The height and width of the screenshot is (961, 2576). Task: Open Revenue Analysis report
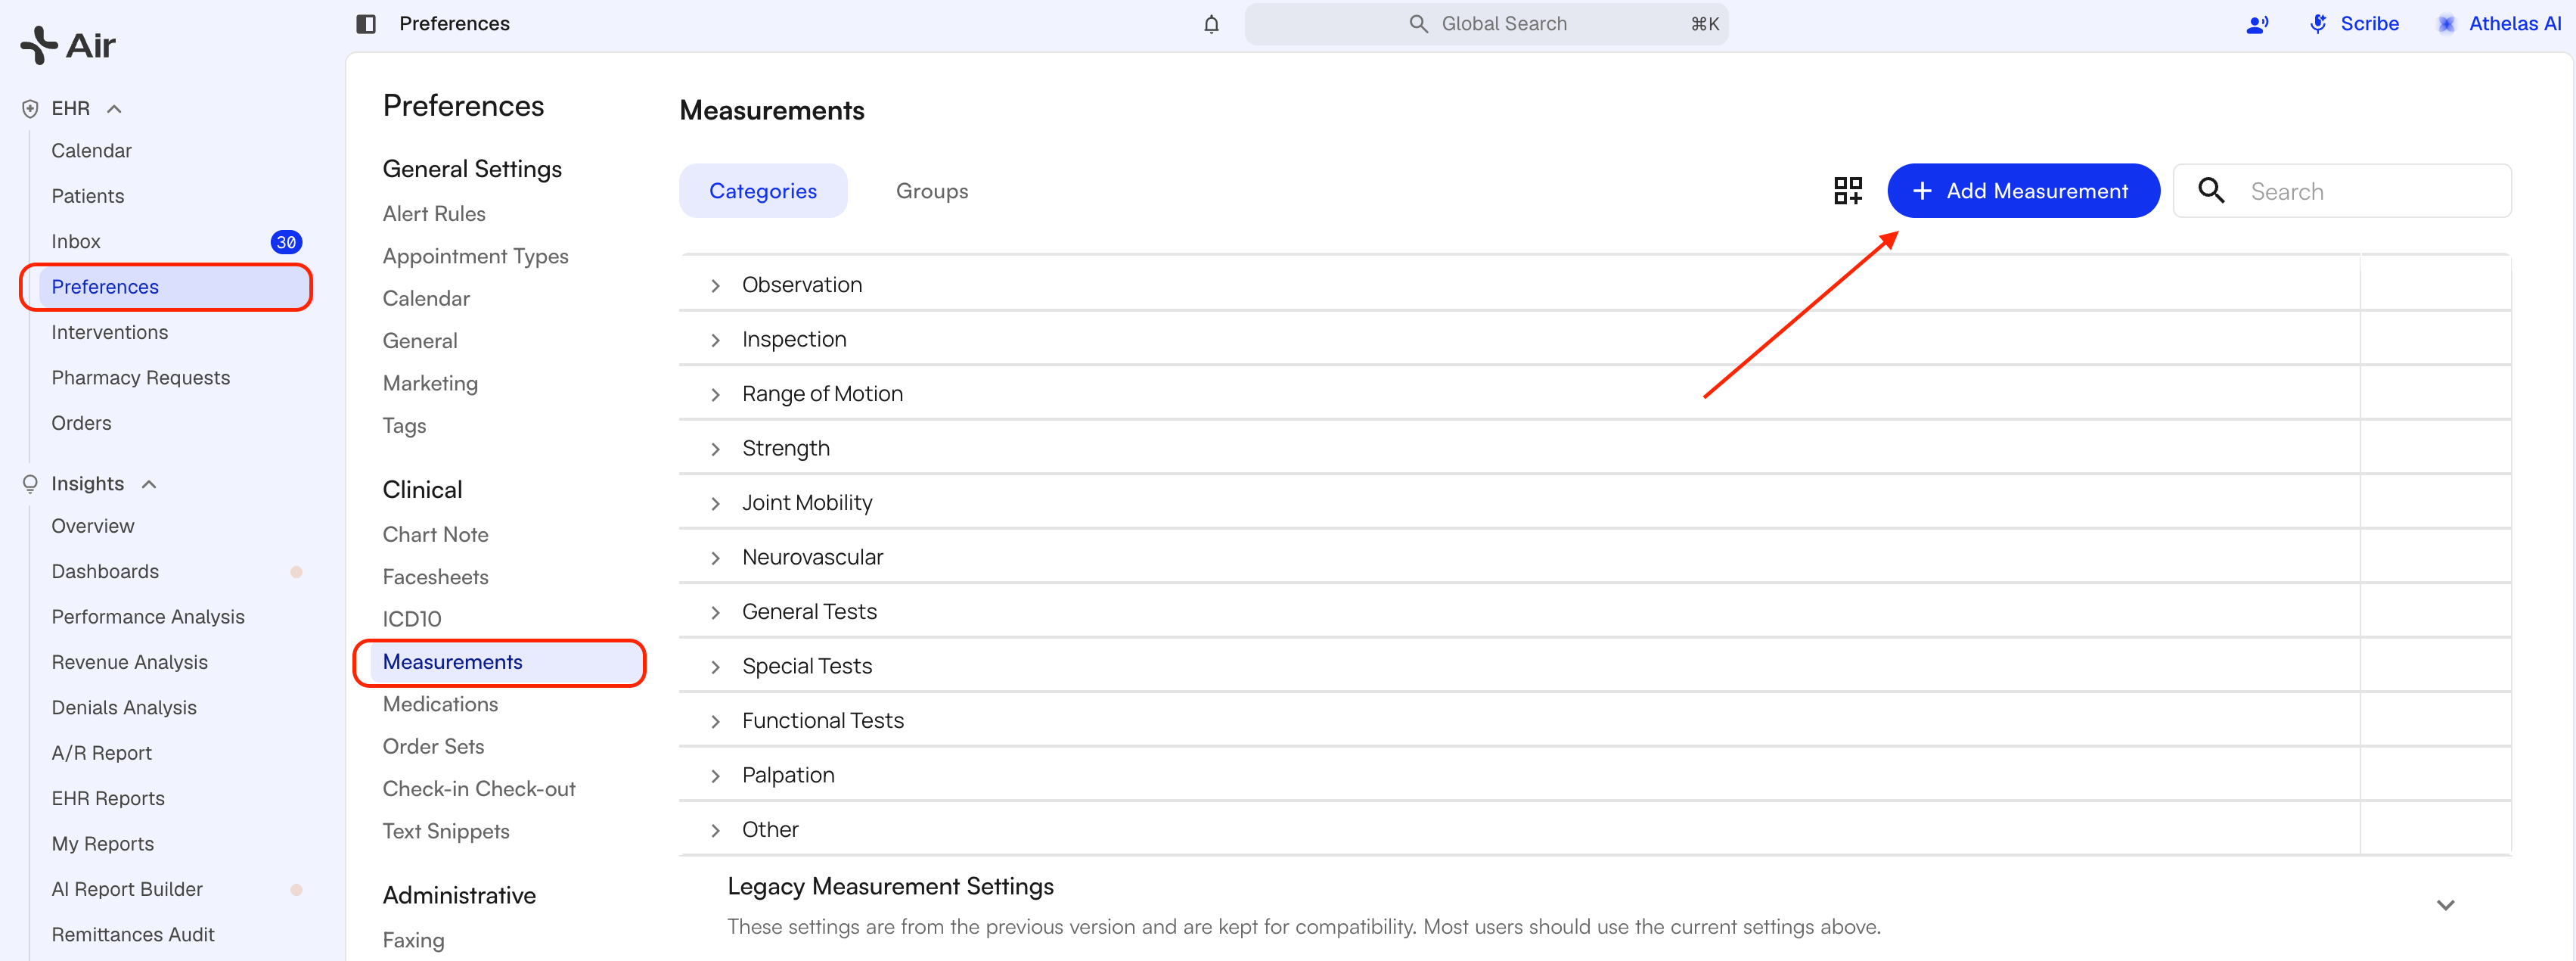[x=130, y=662]
